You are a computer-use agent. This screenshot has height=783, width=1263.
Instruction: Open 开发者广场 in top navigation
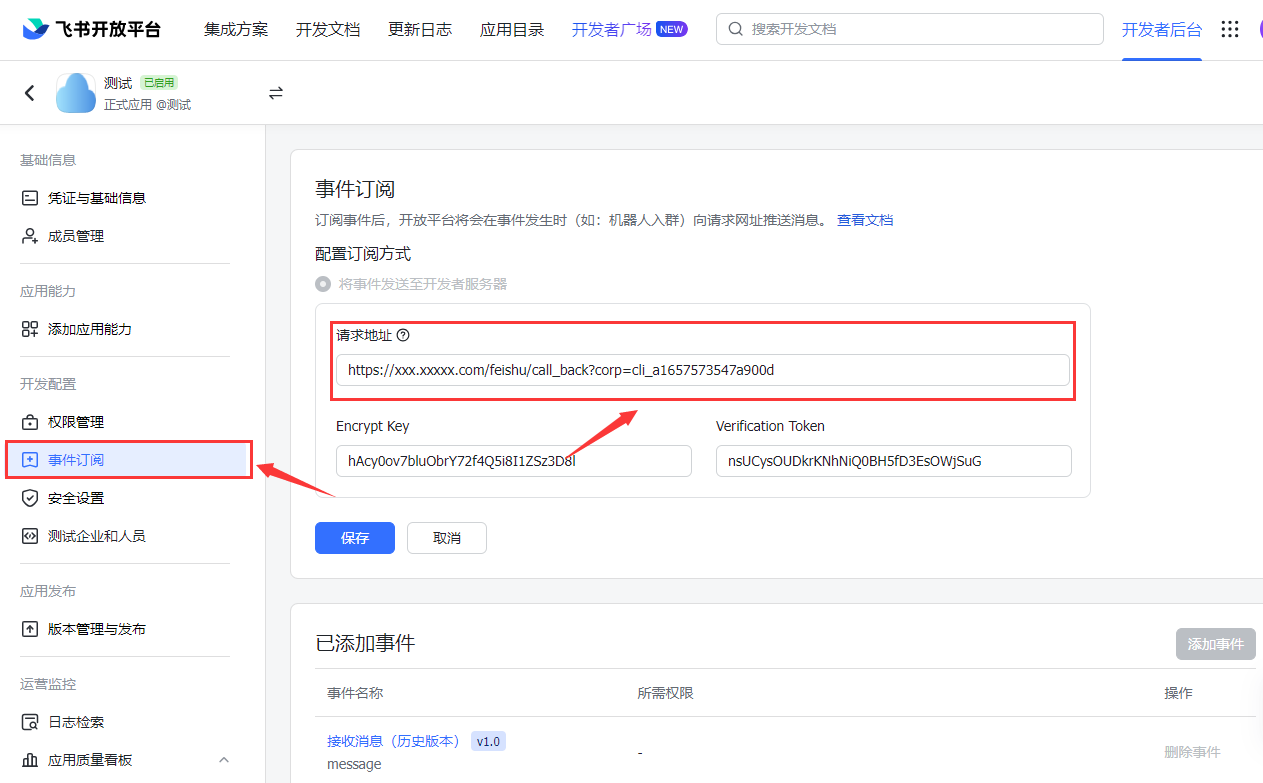pyautogui.click(x=611, y=29)
